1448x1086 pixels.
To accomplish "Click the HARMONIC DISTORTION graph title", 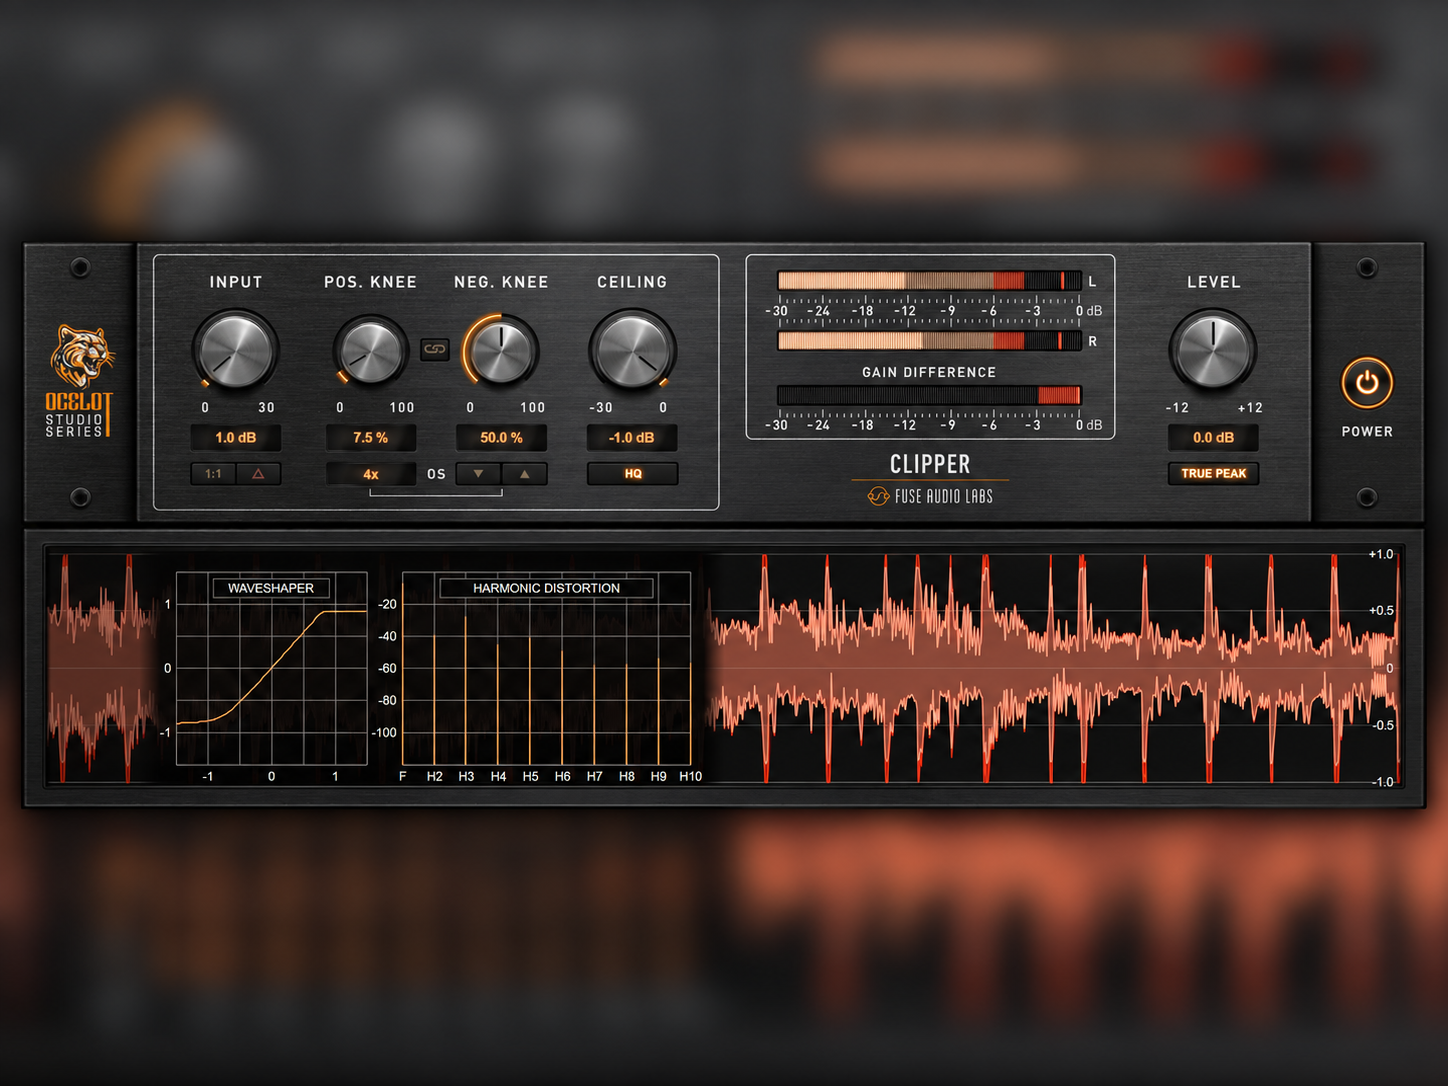I will point(546,588).
